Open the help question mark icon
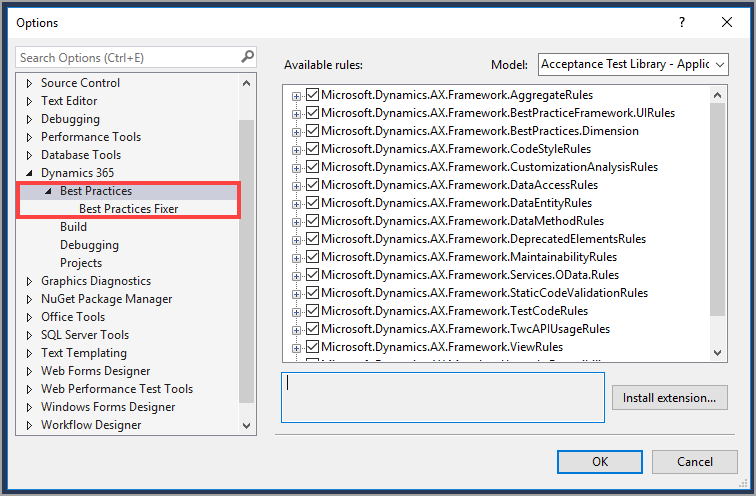This screenshot has height=496, width=756. [682, 22]
